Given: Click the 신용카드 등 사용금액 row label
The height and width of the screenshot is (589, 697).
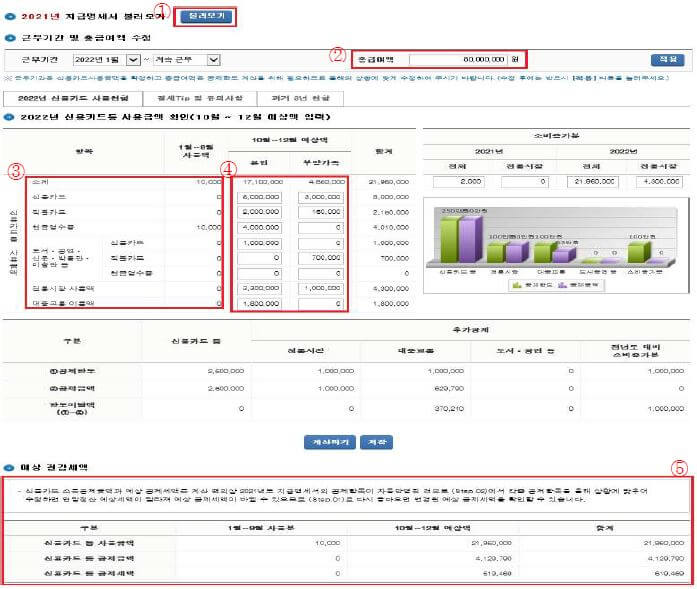Looking at the screenshot, I should [x=89, y=543].
